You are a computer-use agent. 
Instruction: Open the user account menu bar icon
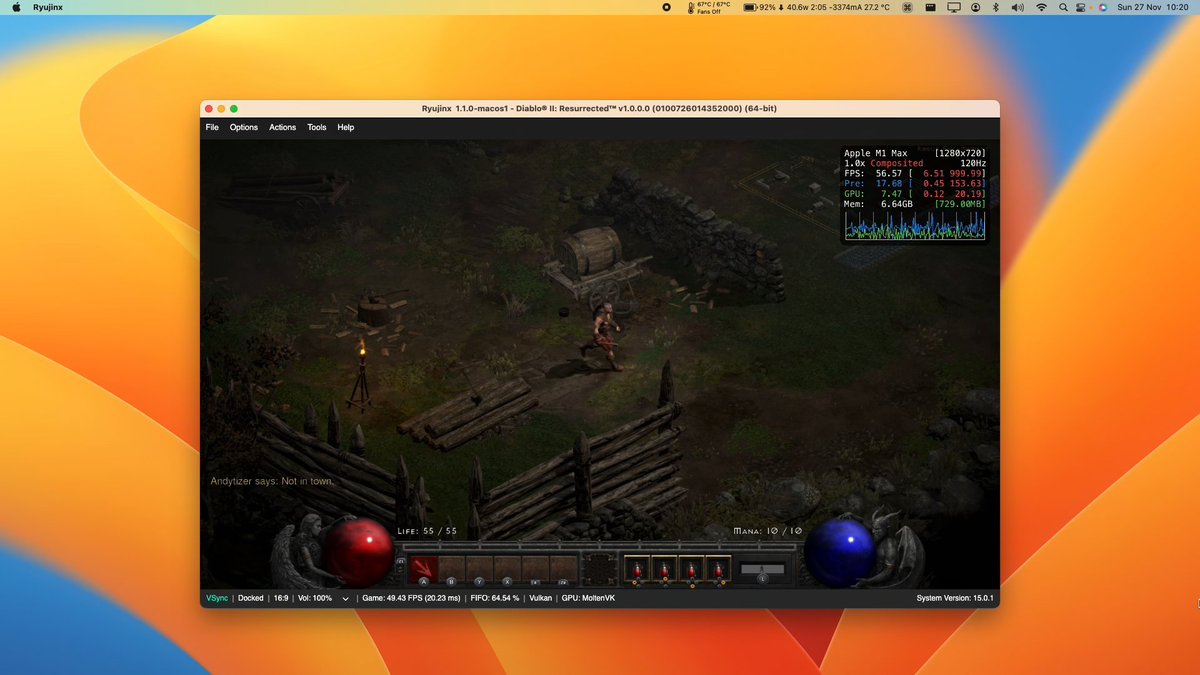point(975,7)
